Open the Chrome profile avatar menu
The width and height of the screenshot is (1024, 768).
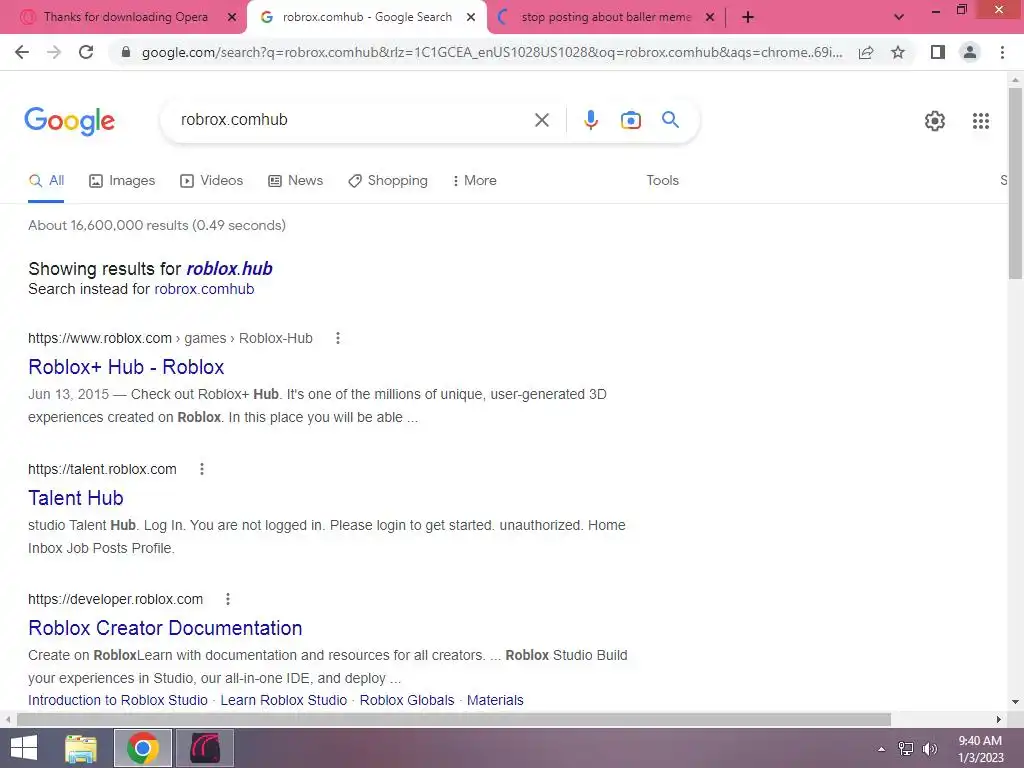(x=970, y=52)
